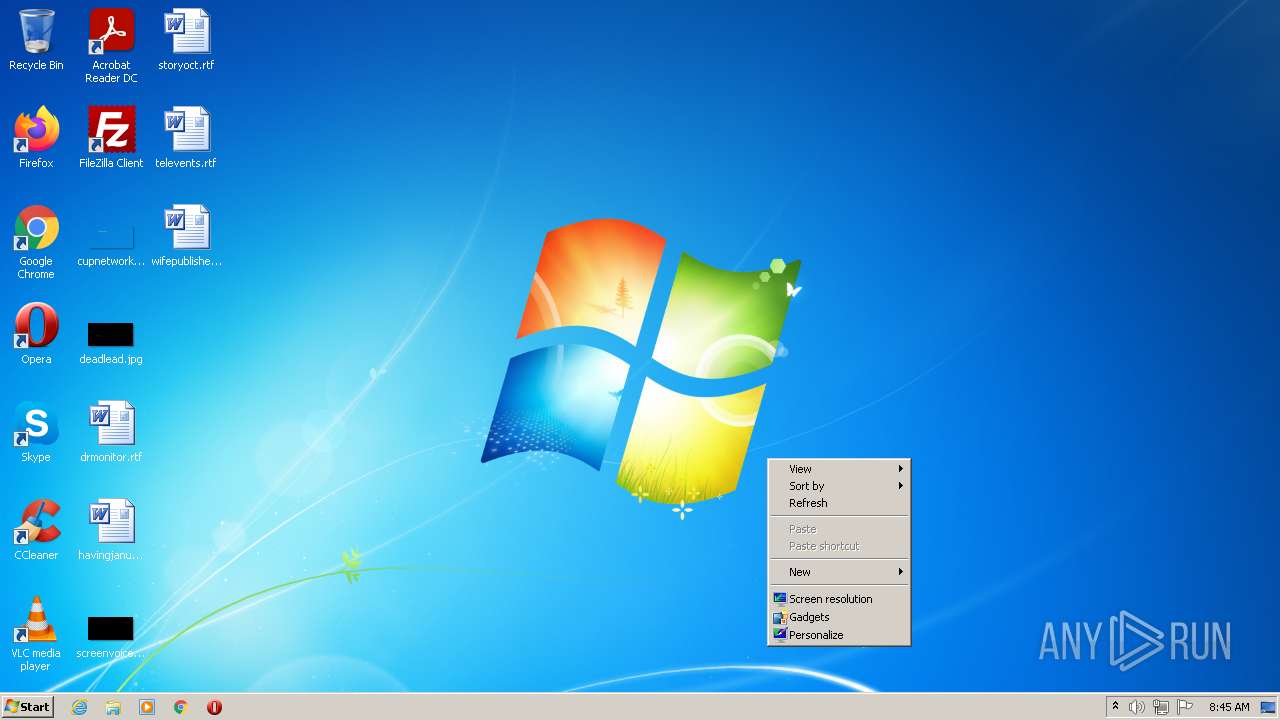The height and width of the screenshot is (720, 1280).
Task: Choose Personalize in the context menu
Action: pos(839,635)
